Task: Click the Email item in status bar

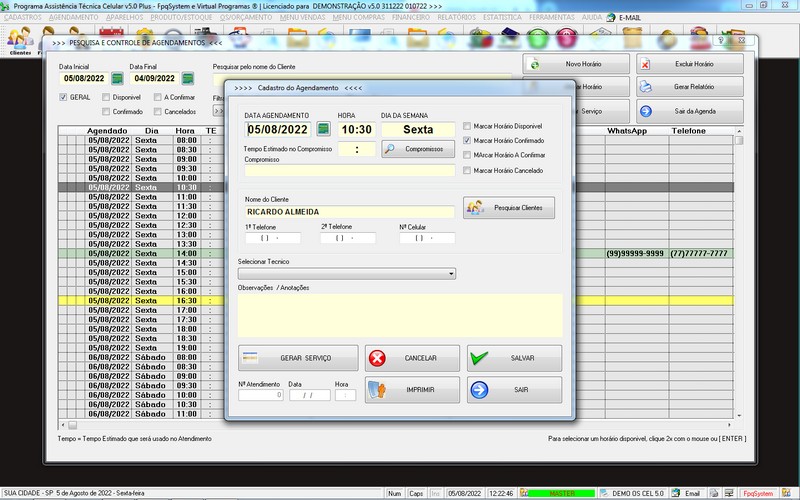Action: (692, 493)
